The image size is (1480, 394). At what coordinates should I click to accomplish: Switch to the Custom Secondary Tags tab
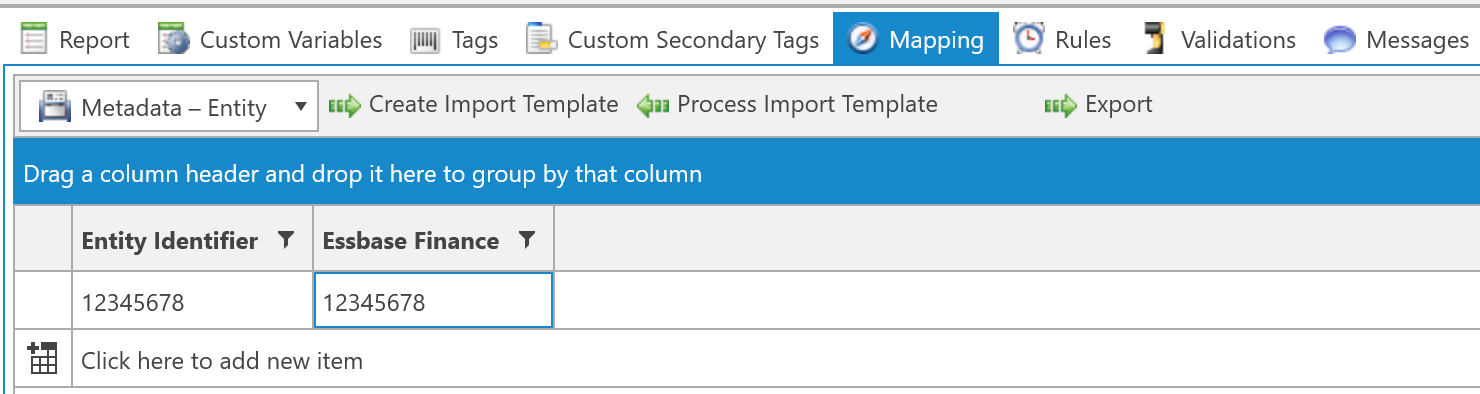pyautogui.click(x=673, y=40)
